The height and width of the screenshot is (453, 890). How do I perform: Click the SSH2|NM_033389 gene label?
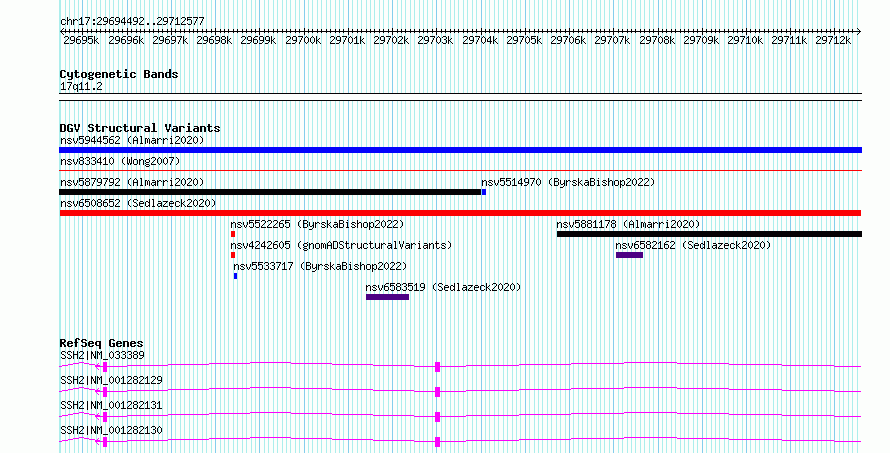(x=102, y=355)
